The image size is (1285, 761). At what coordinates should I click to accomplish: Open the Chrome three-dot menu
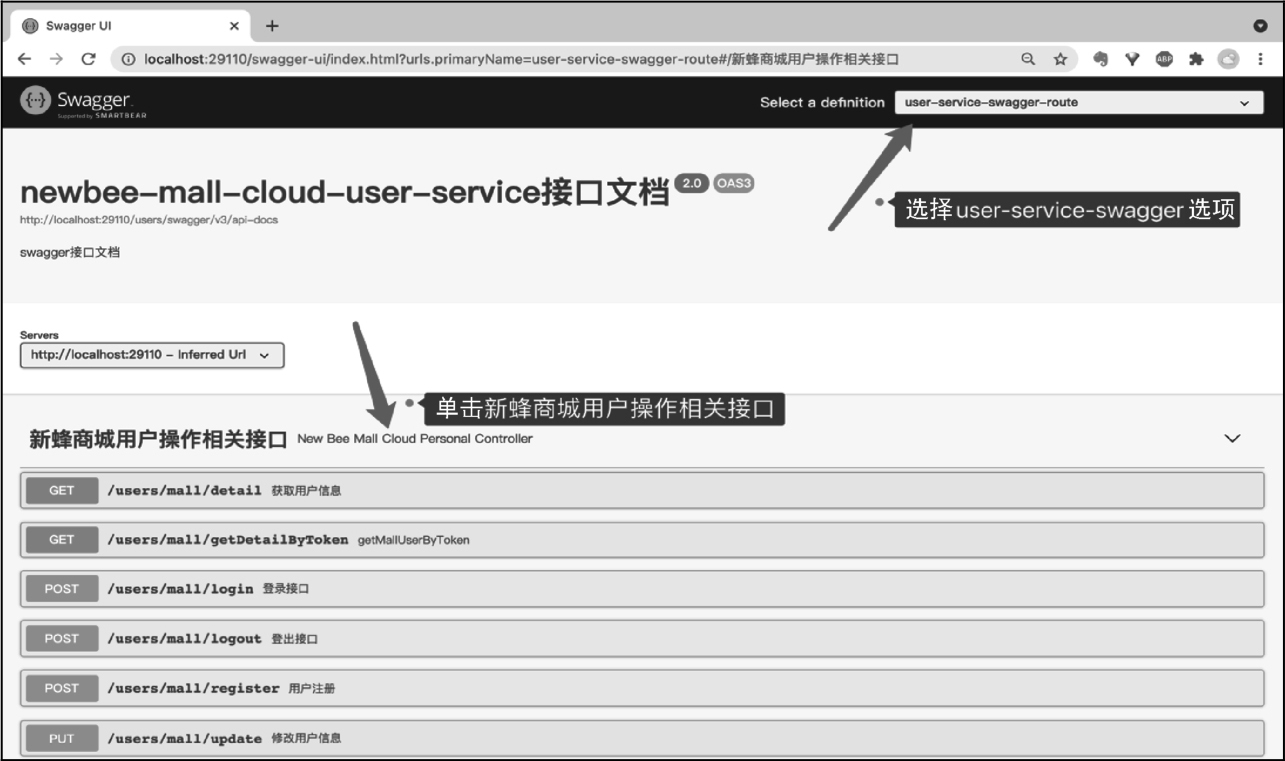coord(1260,59)
